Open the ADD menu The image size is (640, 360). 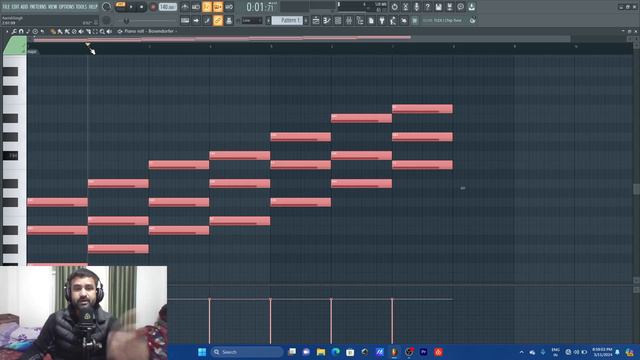(x=24, y=7)
